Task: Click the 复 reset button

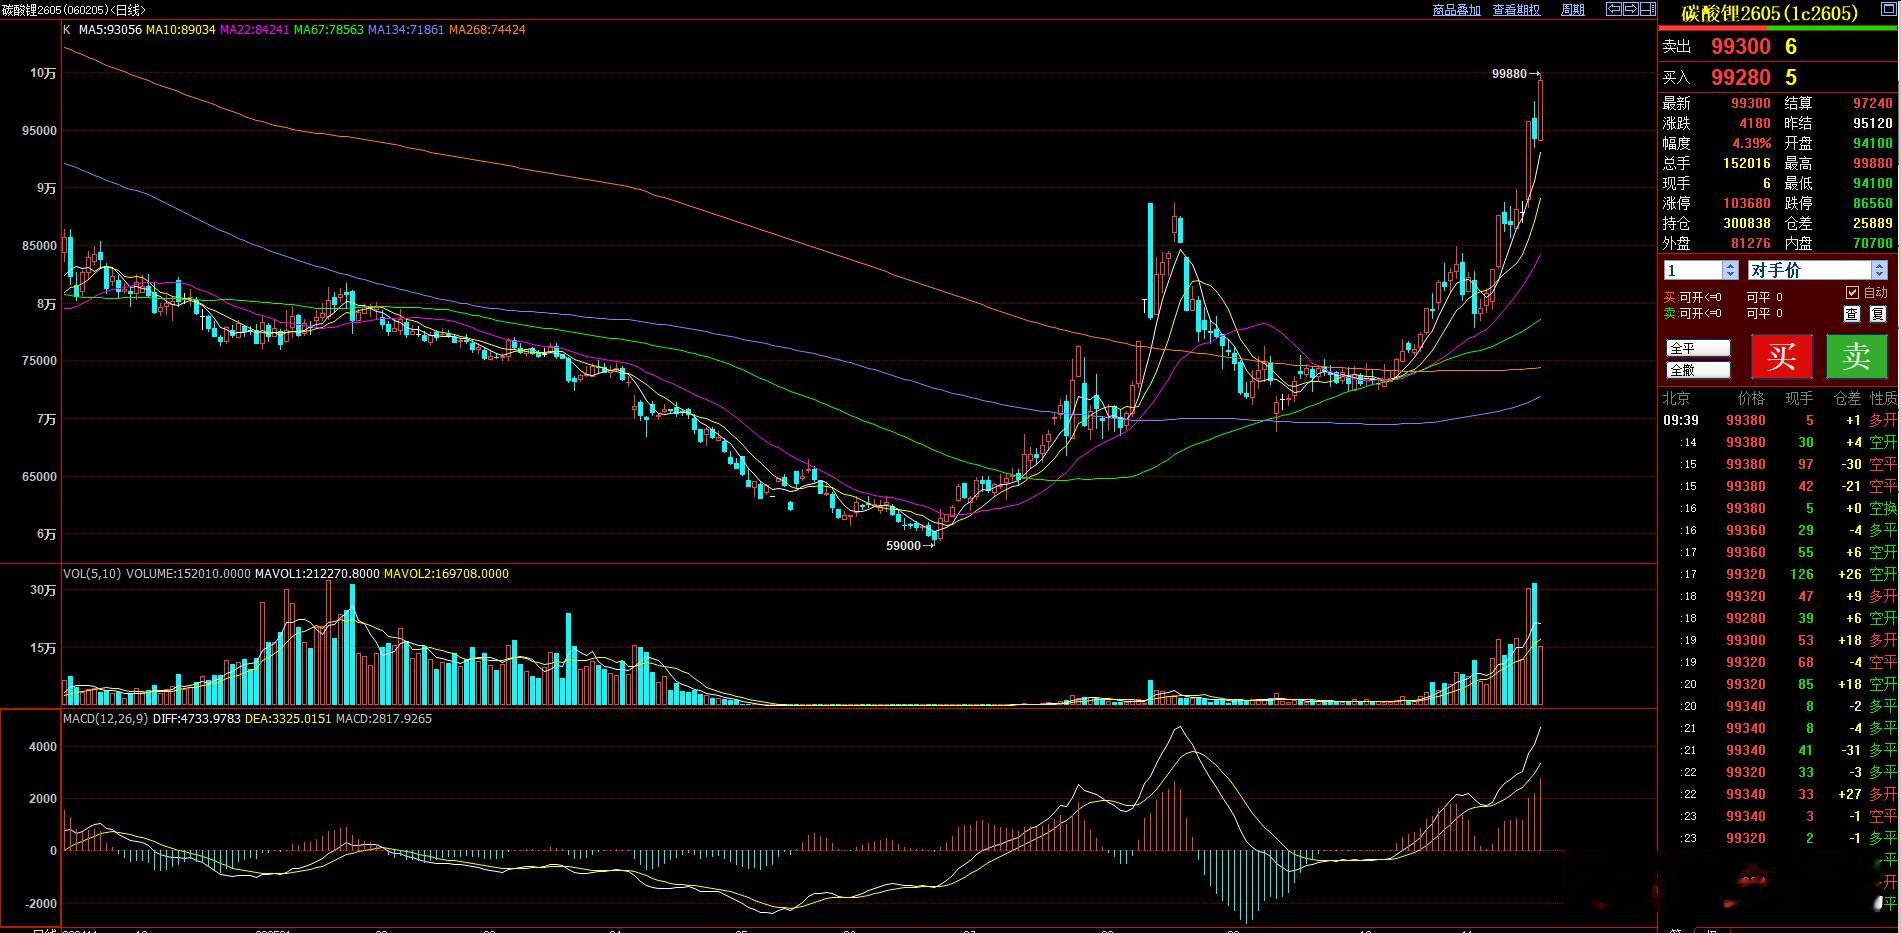Action: coord(1878,314)
